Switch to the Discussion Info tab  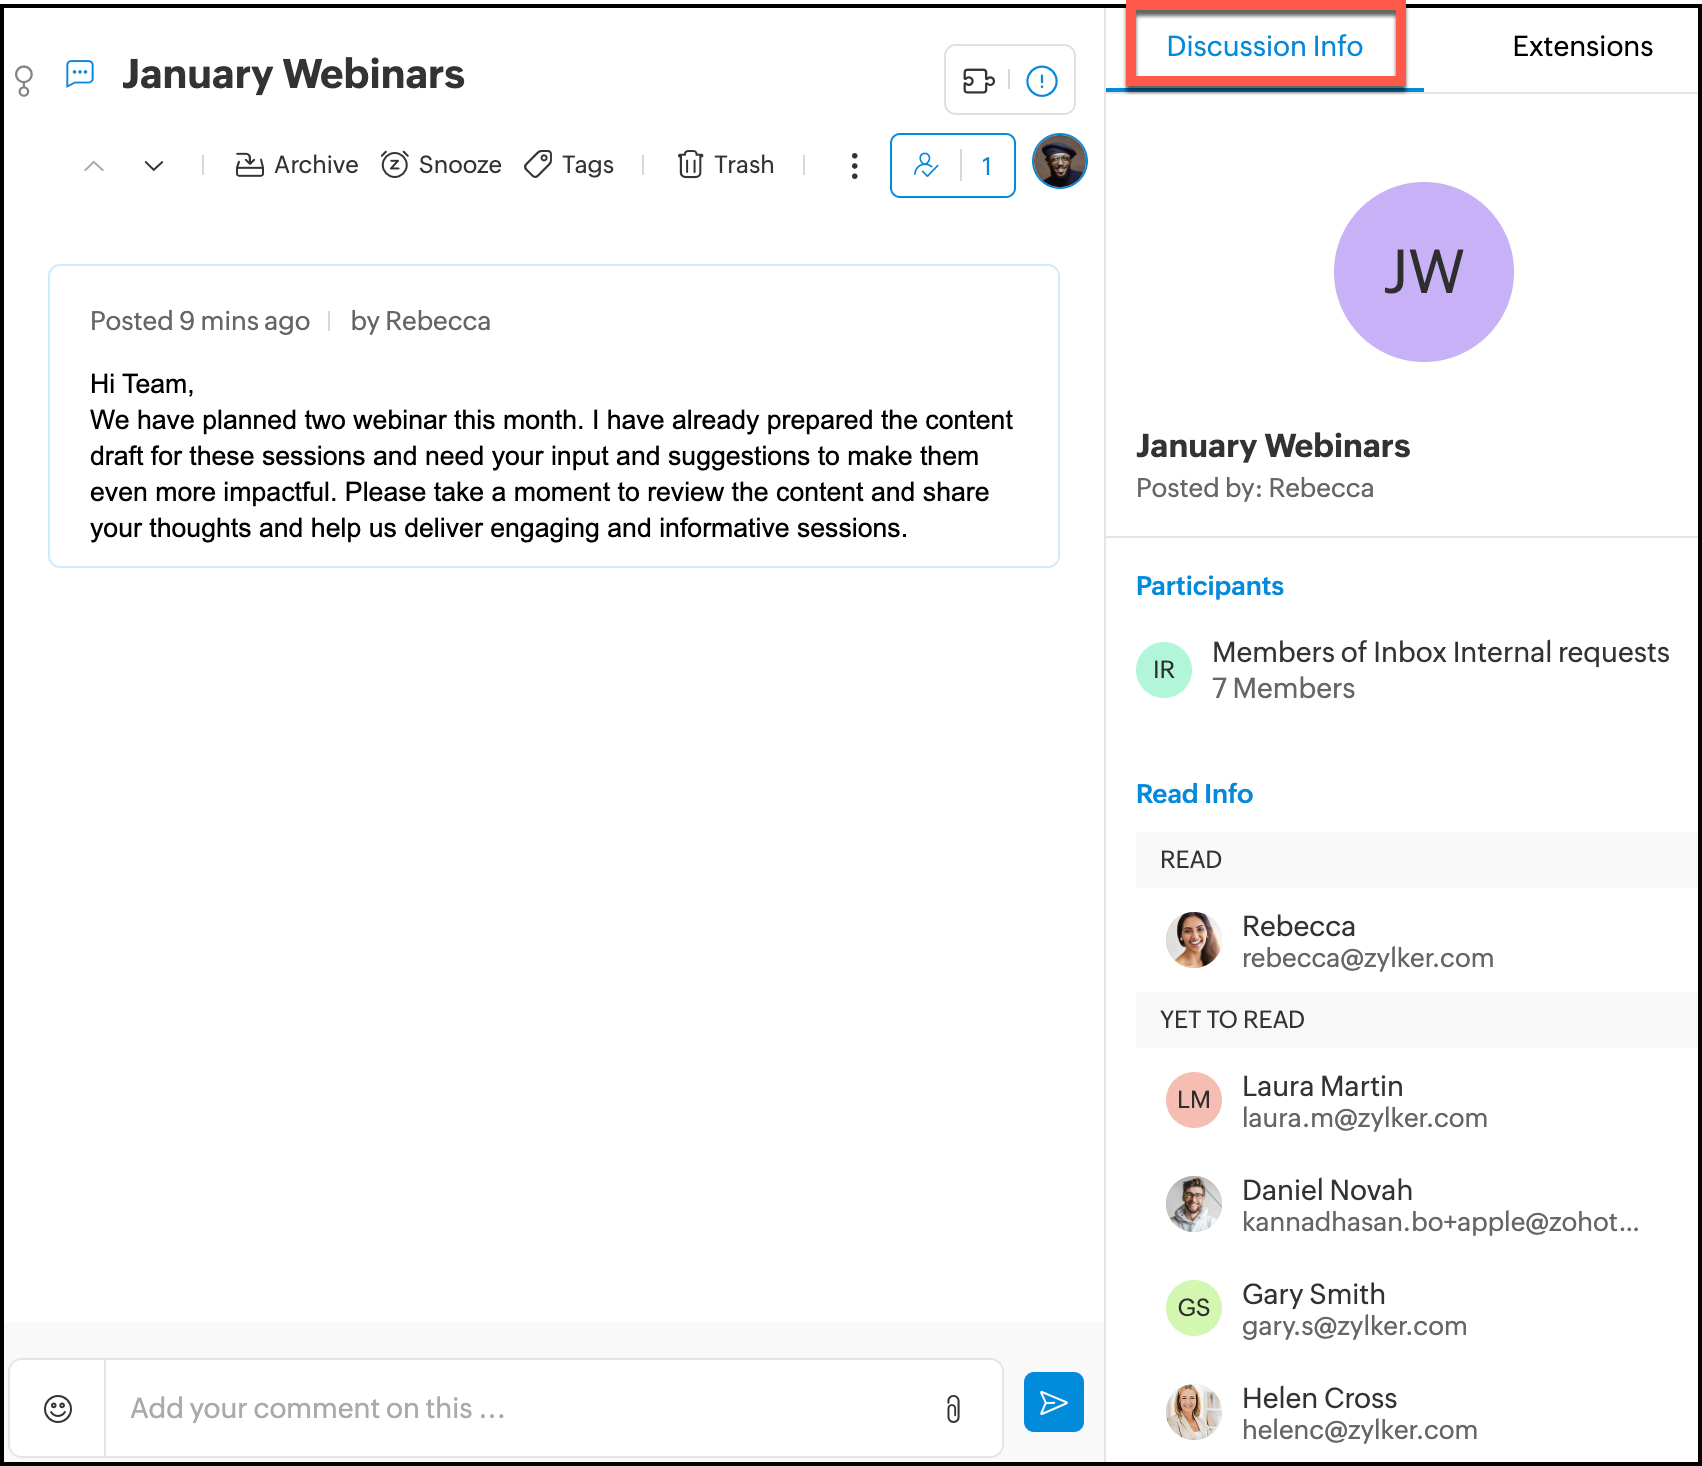click(x=1264, y=47)
